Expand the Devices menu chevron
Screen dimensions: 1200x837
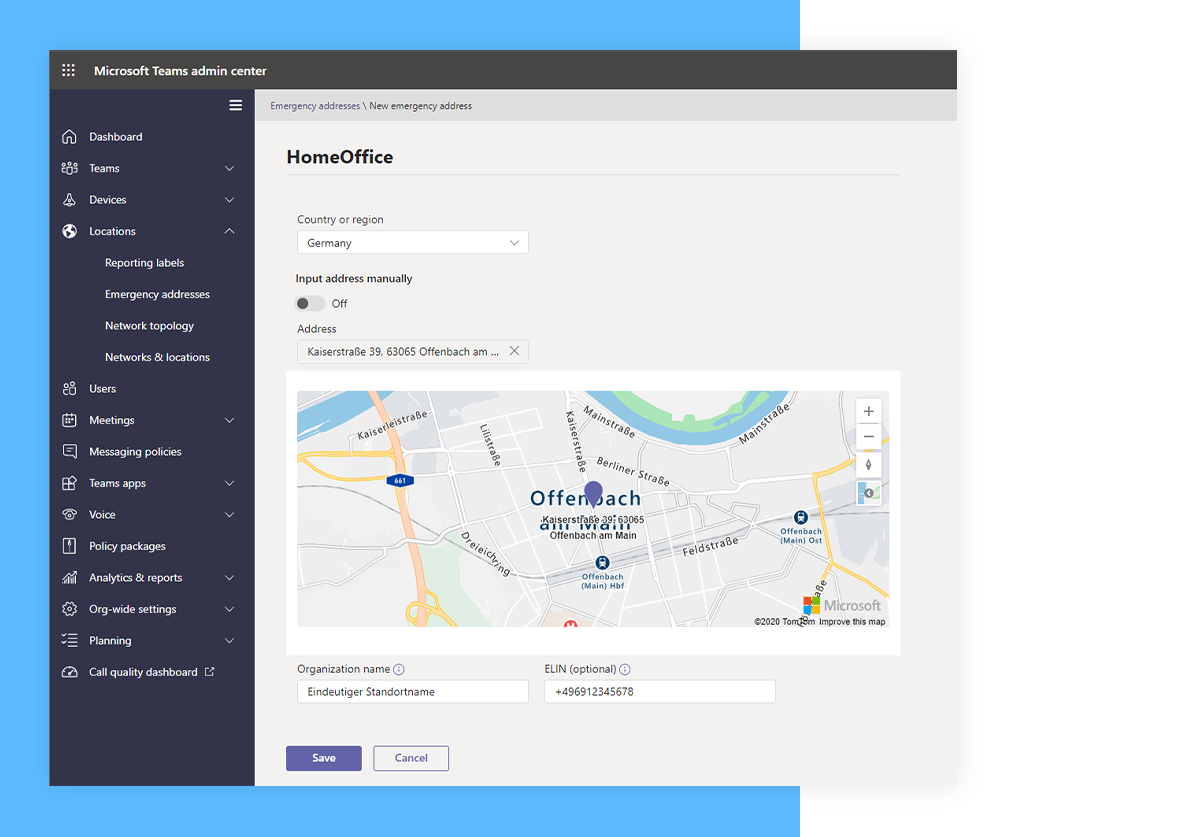click(x=229, y=200)
